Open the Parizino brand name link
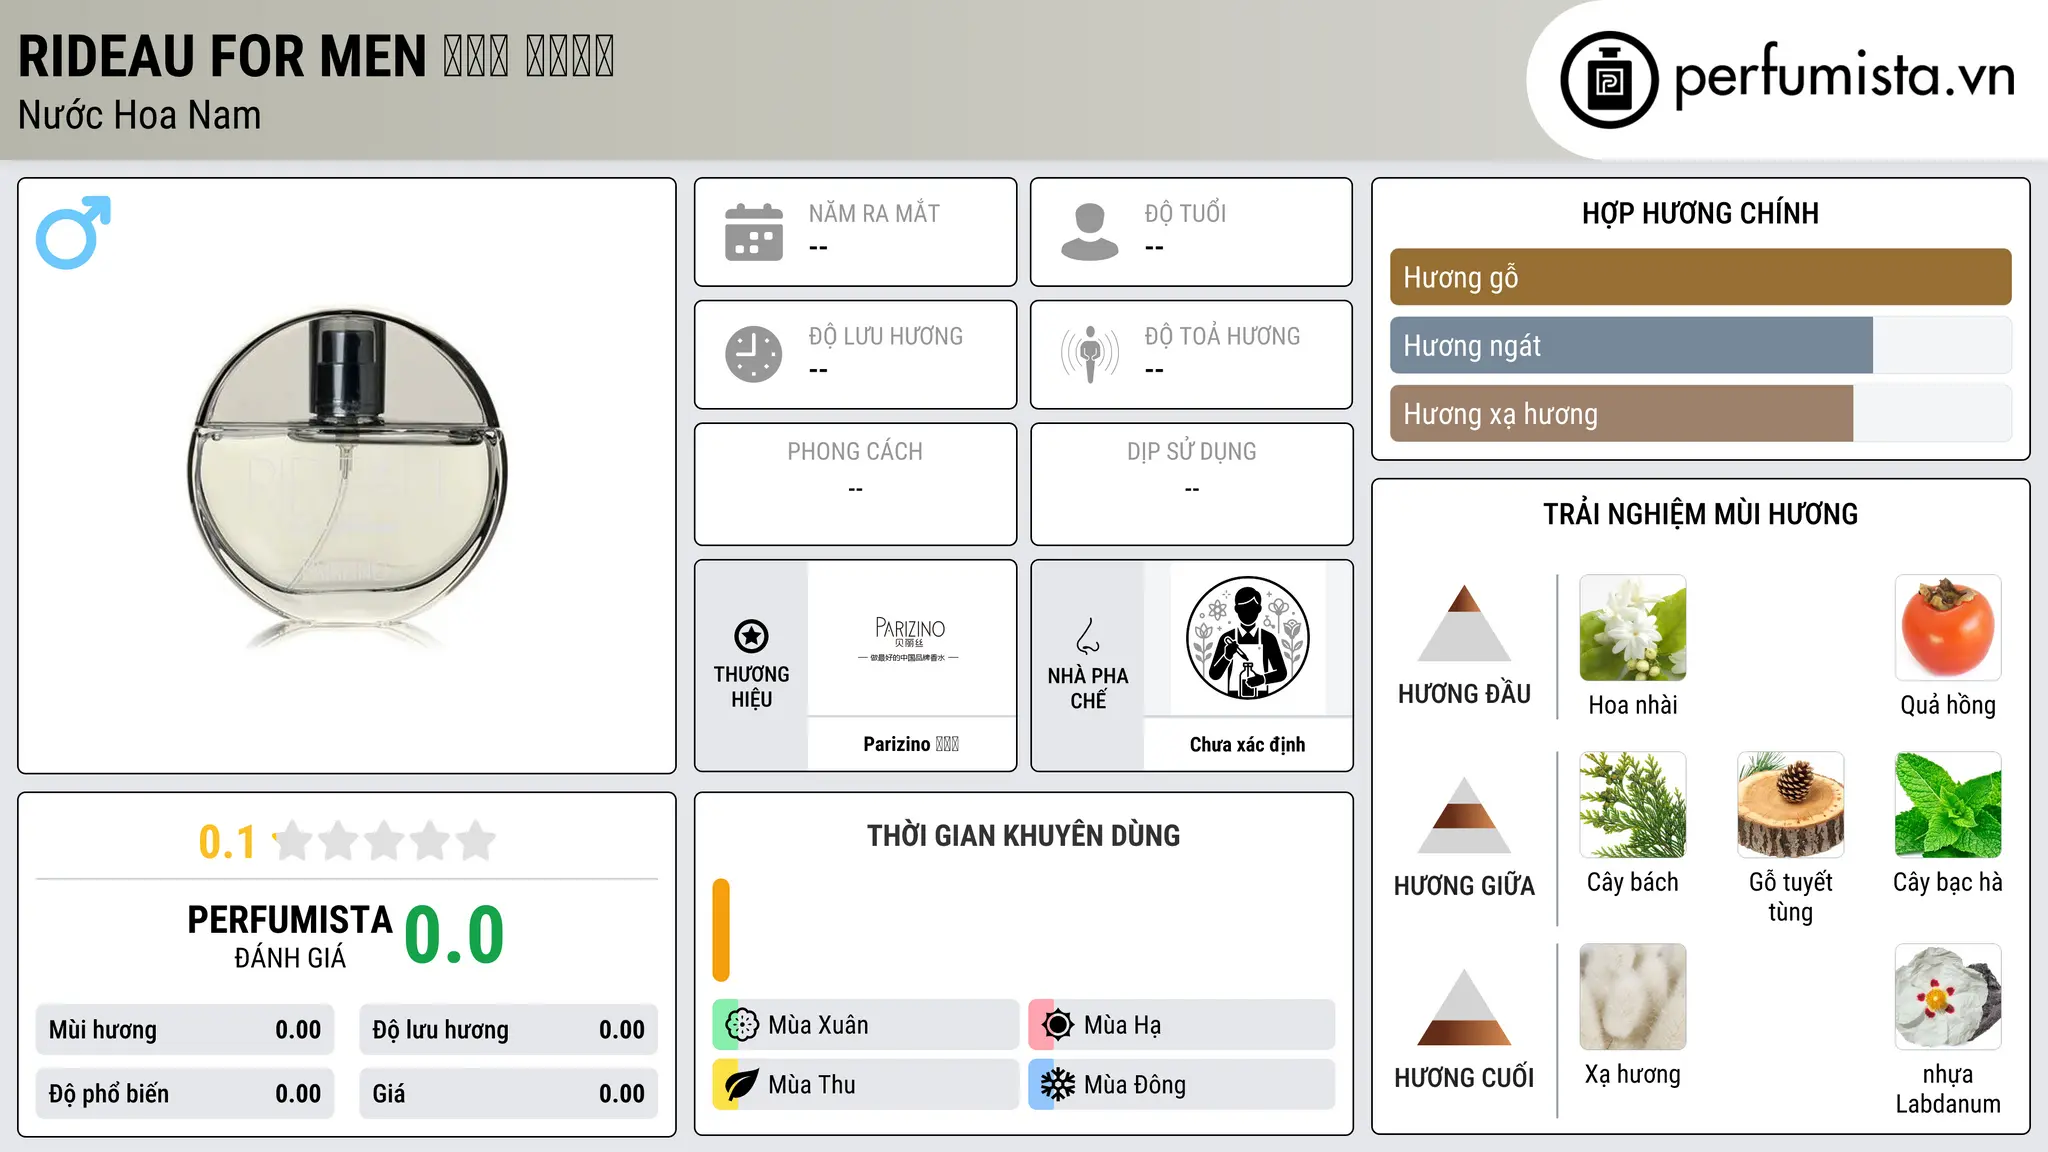This screenshot has height=1152, width=2048. (911, 744)
